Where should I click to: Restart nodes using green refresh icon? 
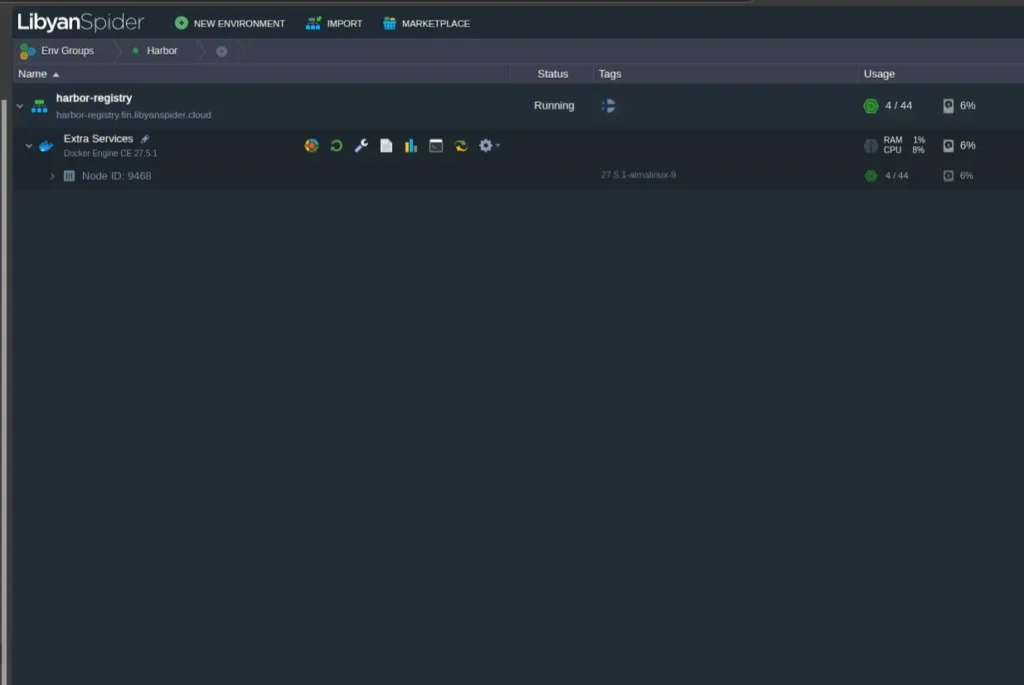tap(336, 146)
